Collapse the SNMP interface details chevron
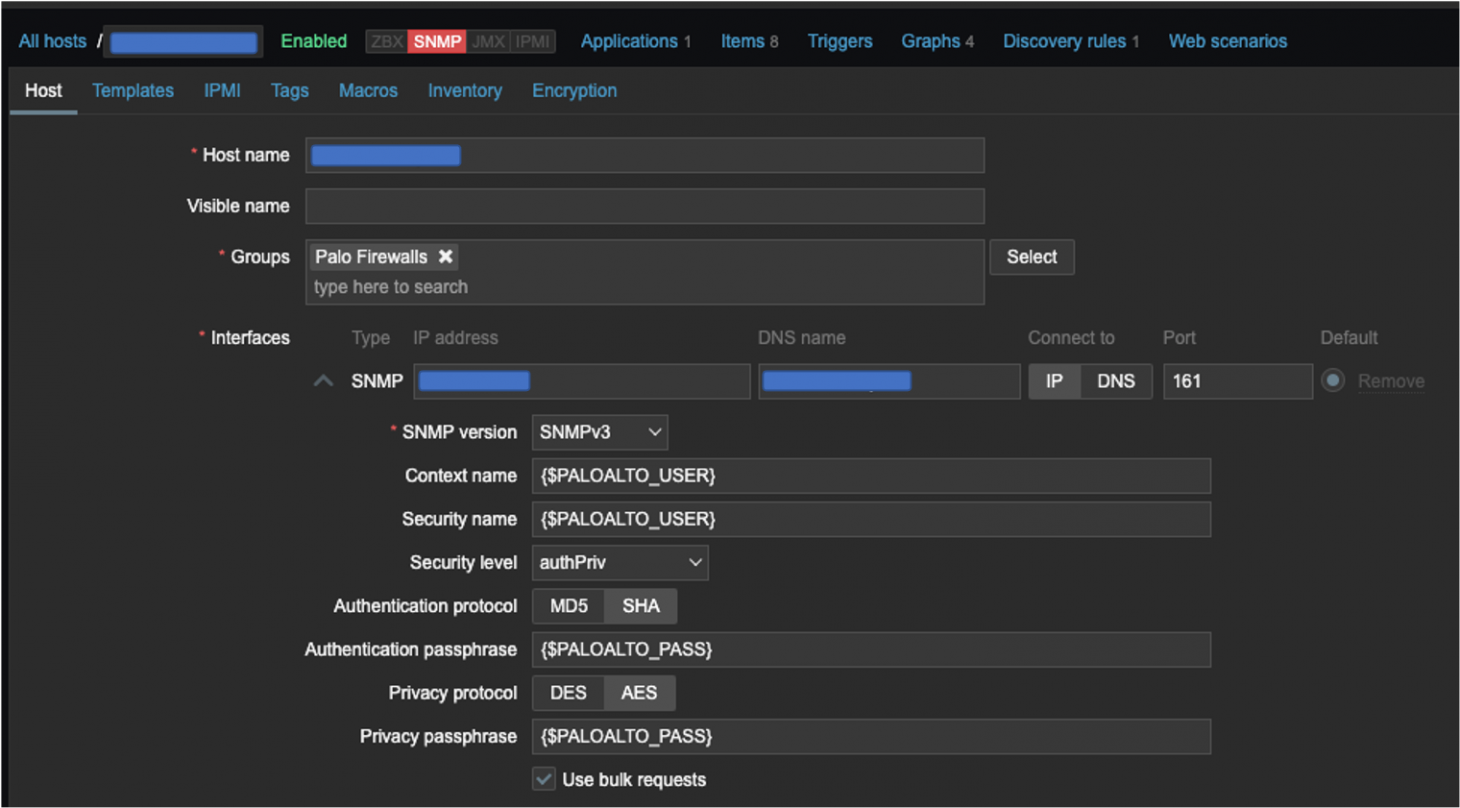This screenshot has width=1460, height=808. tap(323, 381)
